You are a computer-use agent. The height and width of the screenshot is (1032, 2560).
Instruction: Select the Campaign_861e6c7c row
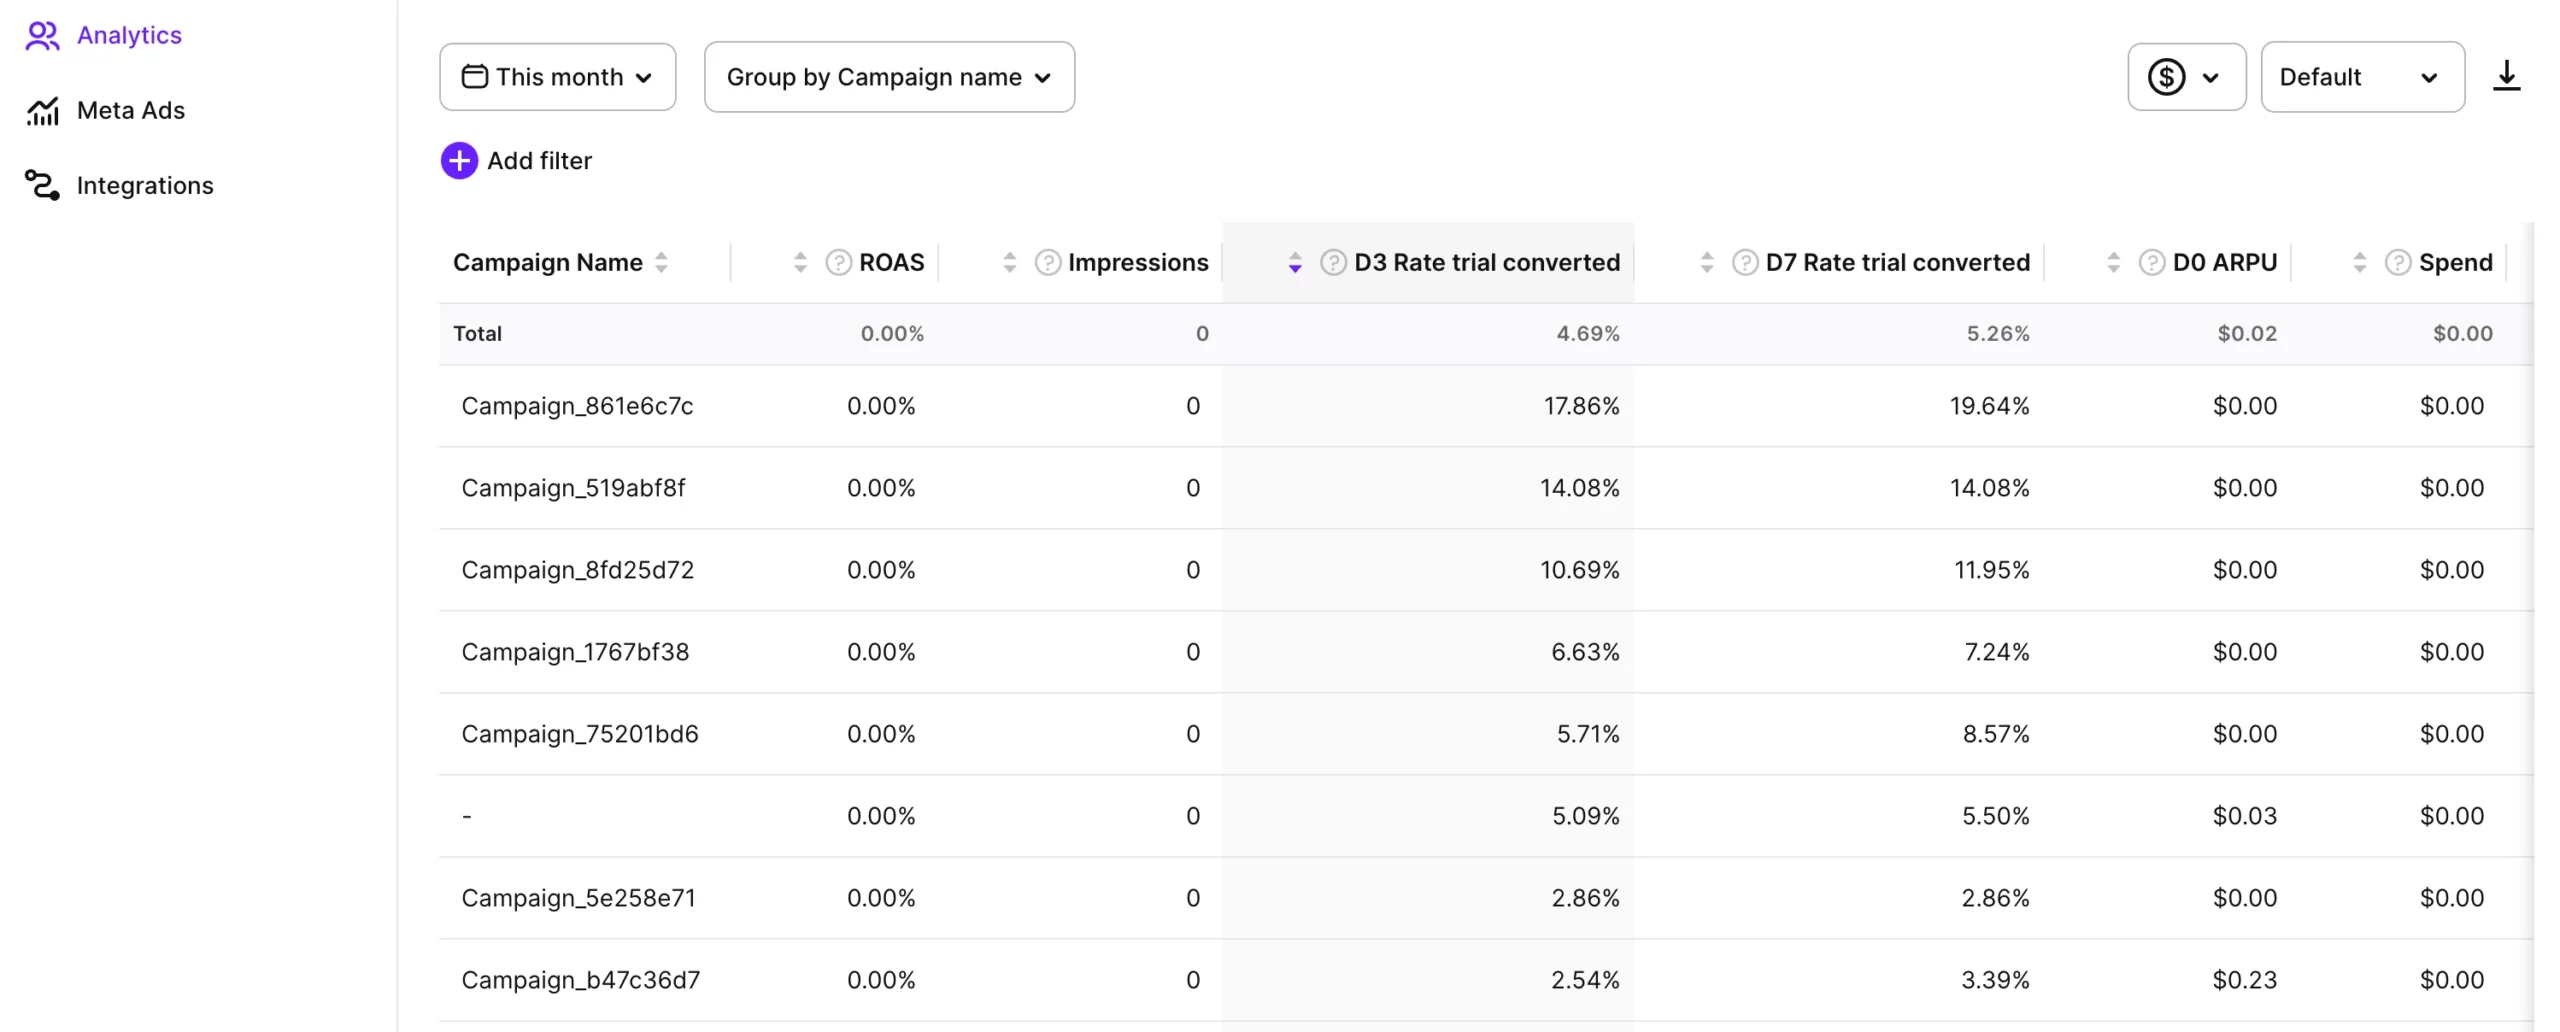click(577, 406)
